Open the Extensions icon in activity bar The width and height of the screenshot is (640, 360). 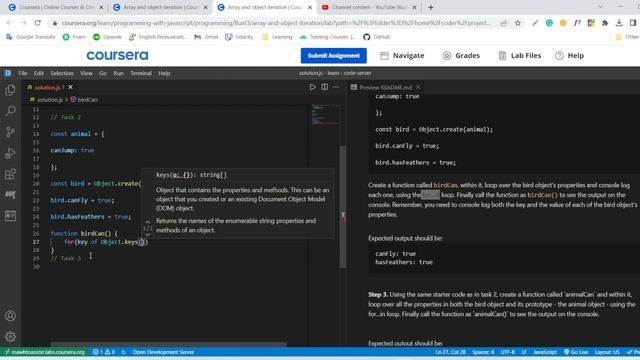11,174
